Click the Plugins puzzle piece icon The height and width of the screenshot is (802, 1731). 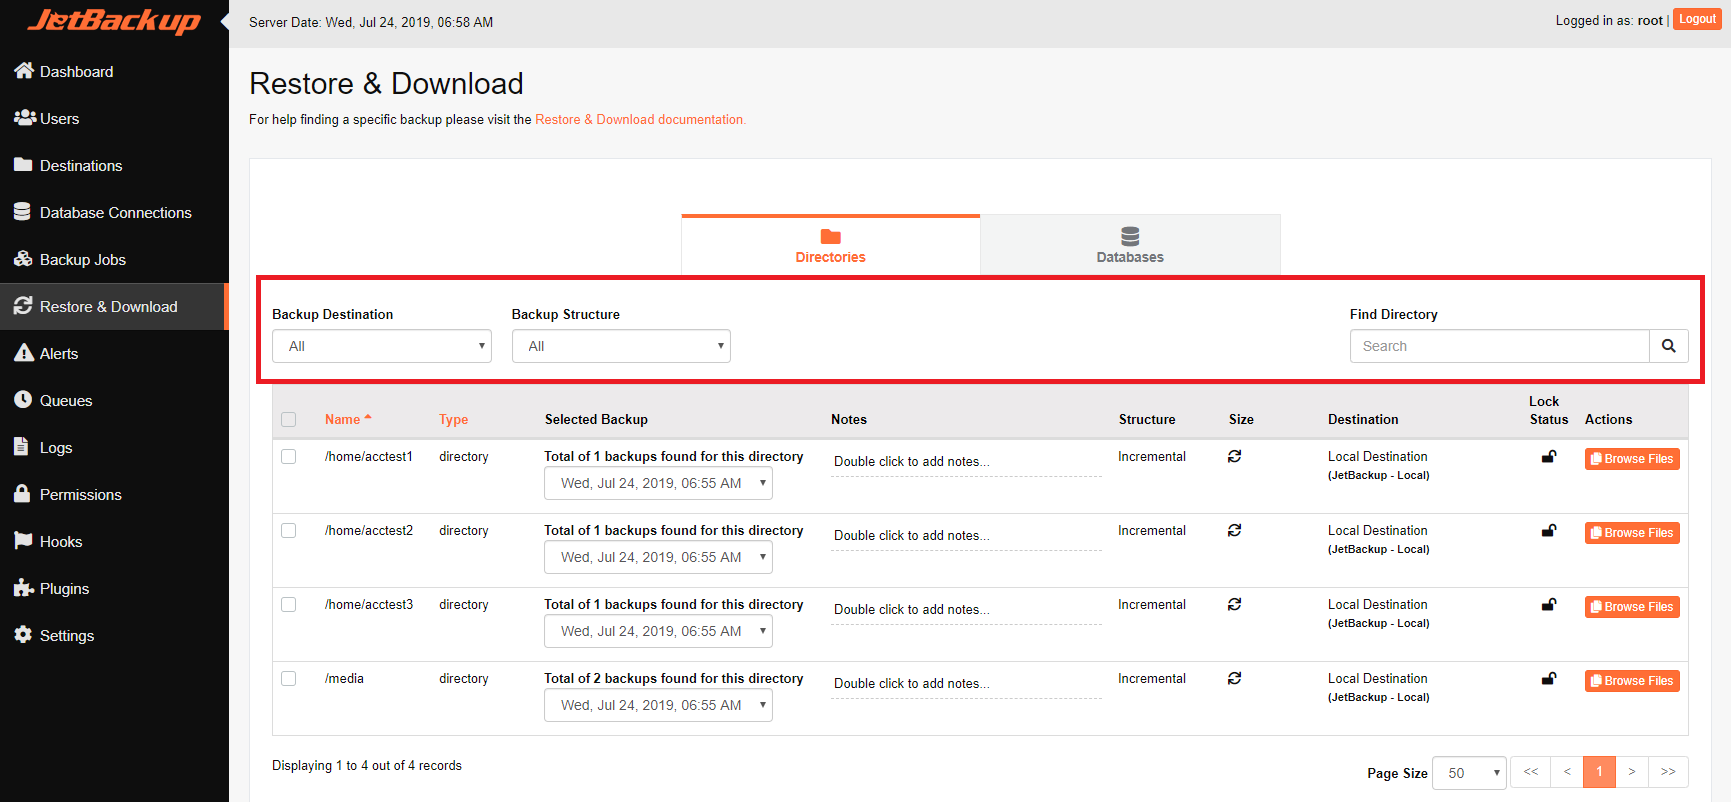tap(24, 587)
